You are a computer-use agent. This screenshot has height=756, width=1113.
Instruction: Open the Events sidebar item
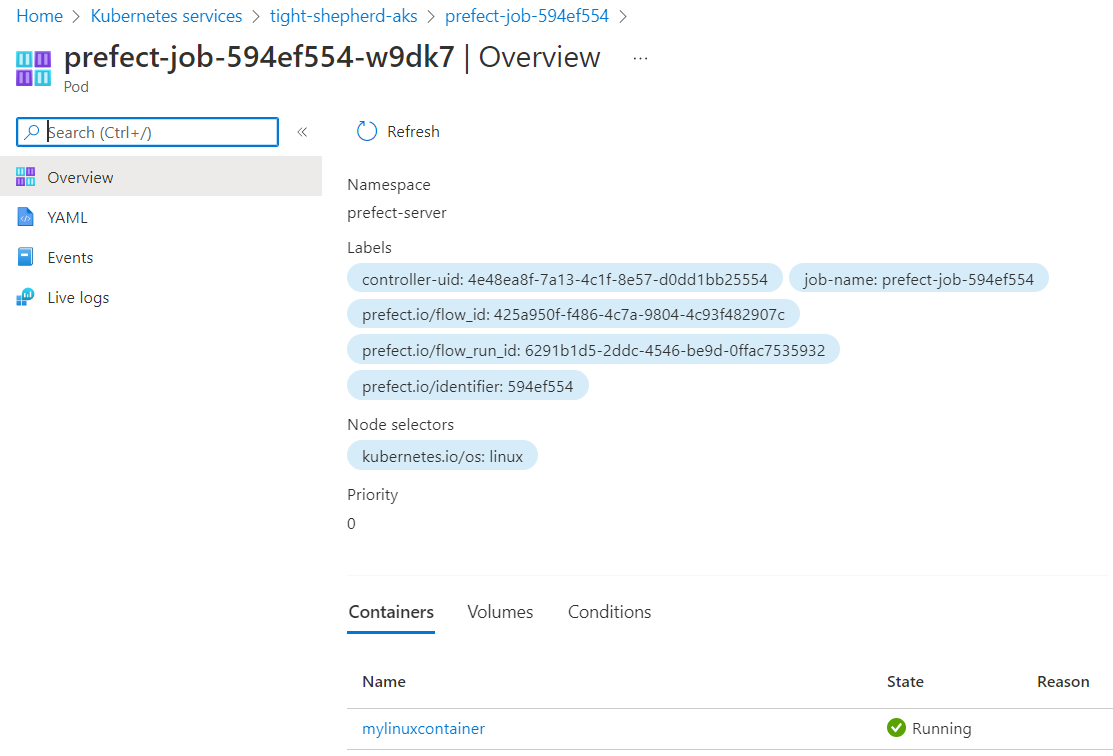coord(161,257)
